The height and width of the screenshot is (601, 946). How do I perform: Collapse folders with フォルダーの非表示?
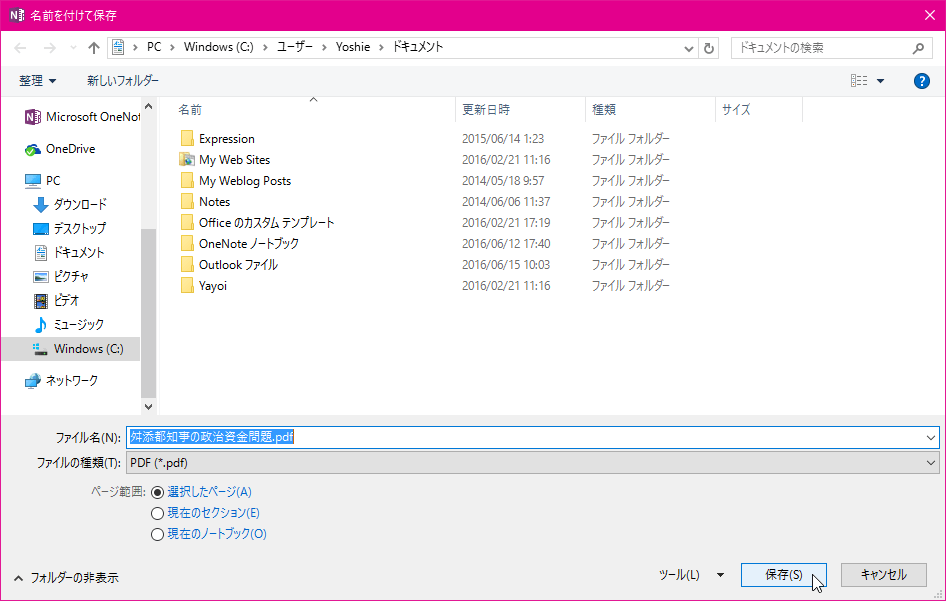click(66, 578)
